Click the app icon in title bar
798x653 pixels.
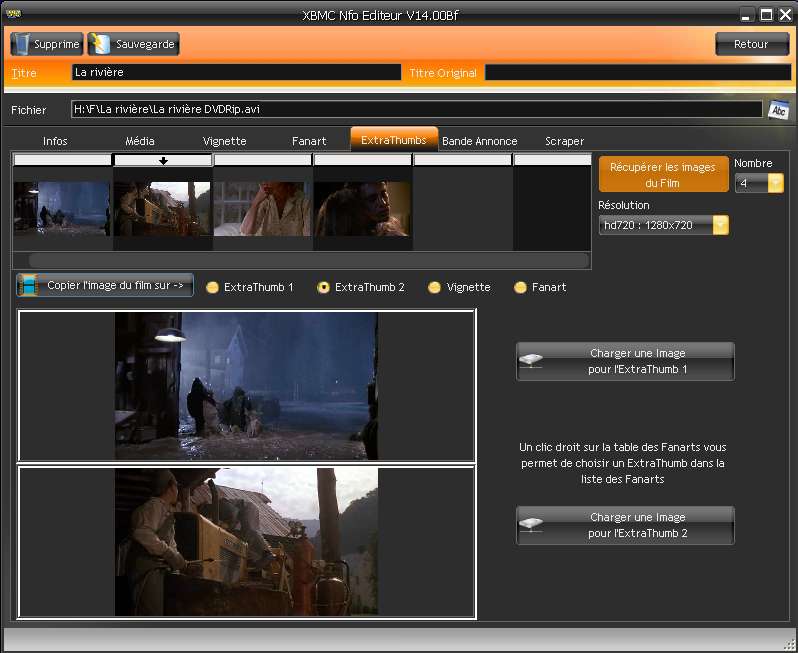point(14,14)
